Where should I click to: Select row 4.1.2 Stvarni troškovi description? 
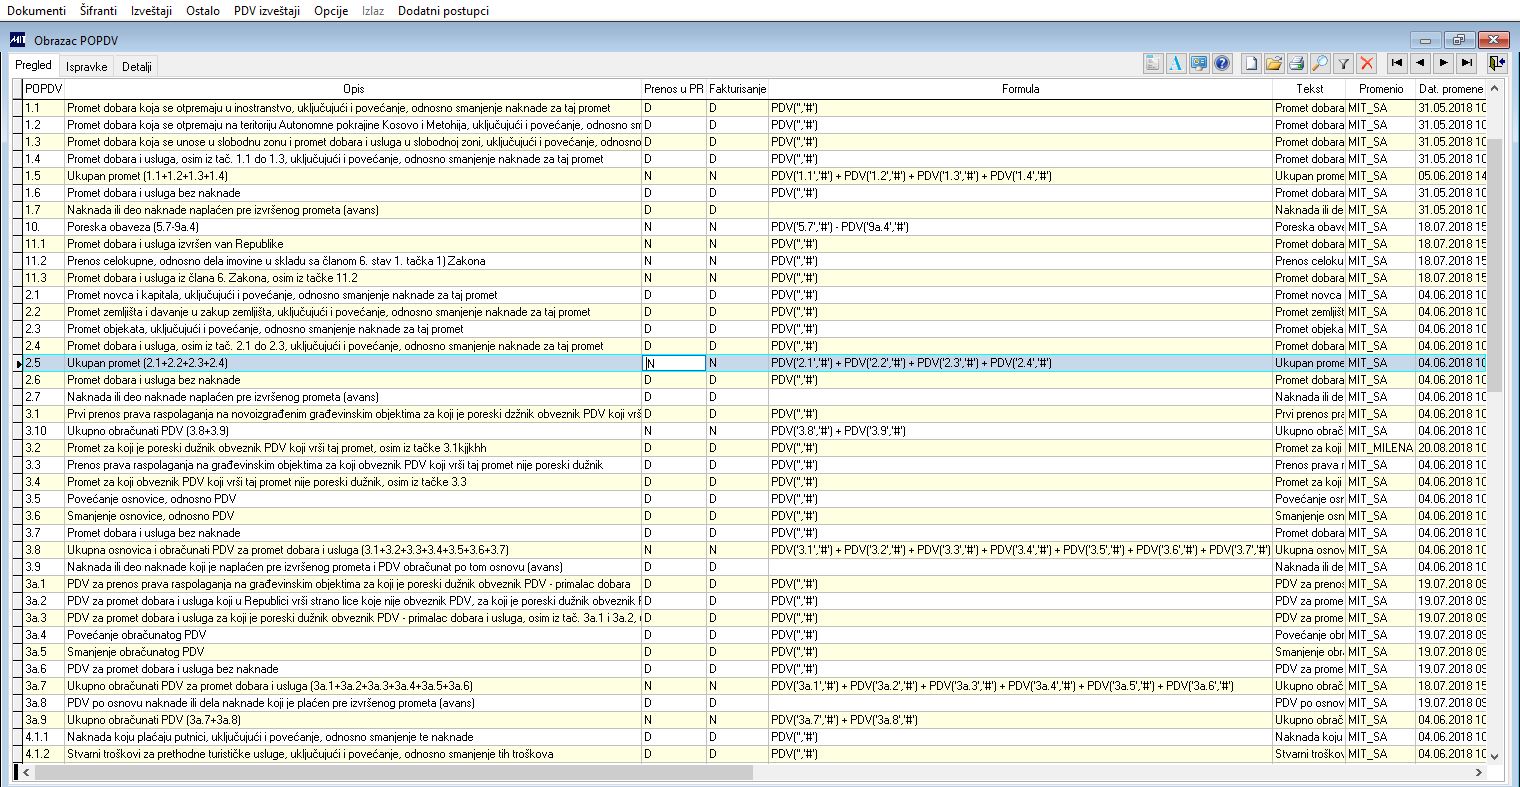tap(353, 754)
